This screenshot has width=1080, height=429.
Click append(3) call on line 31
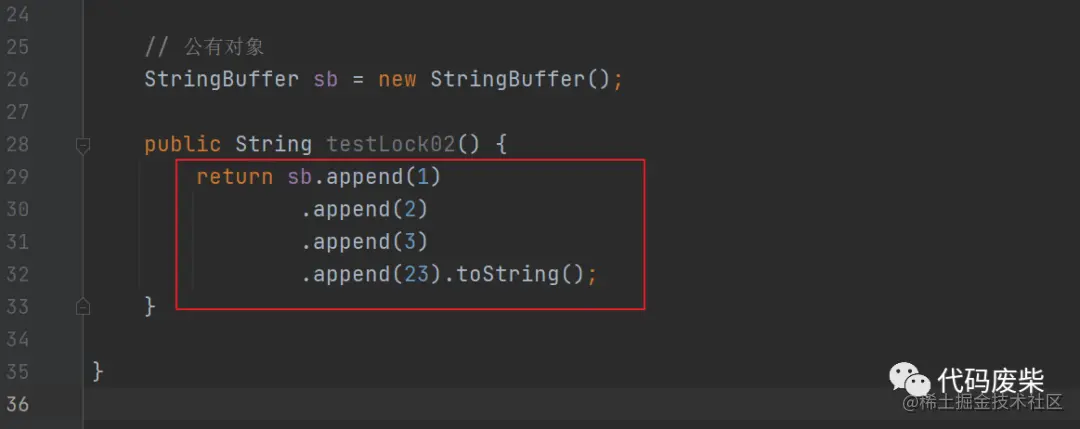[364, 242]
